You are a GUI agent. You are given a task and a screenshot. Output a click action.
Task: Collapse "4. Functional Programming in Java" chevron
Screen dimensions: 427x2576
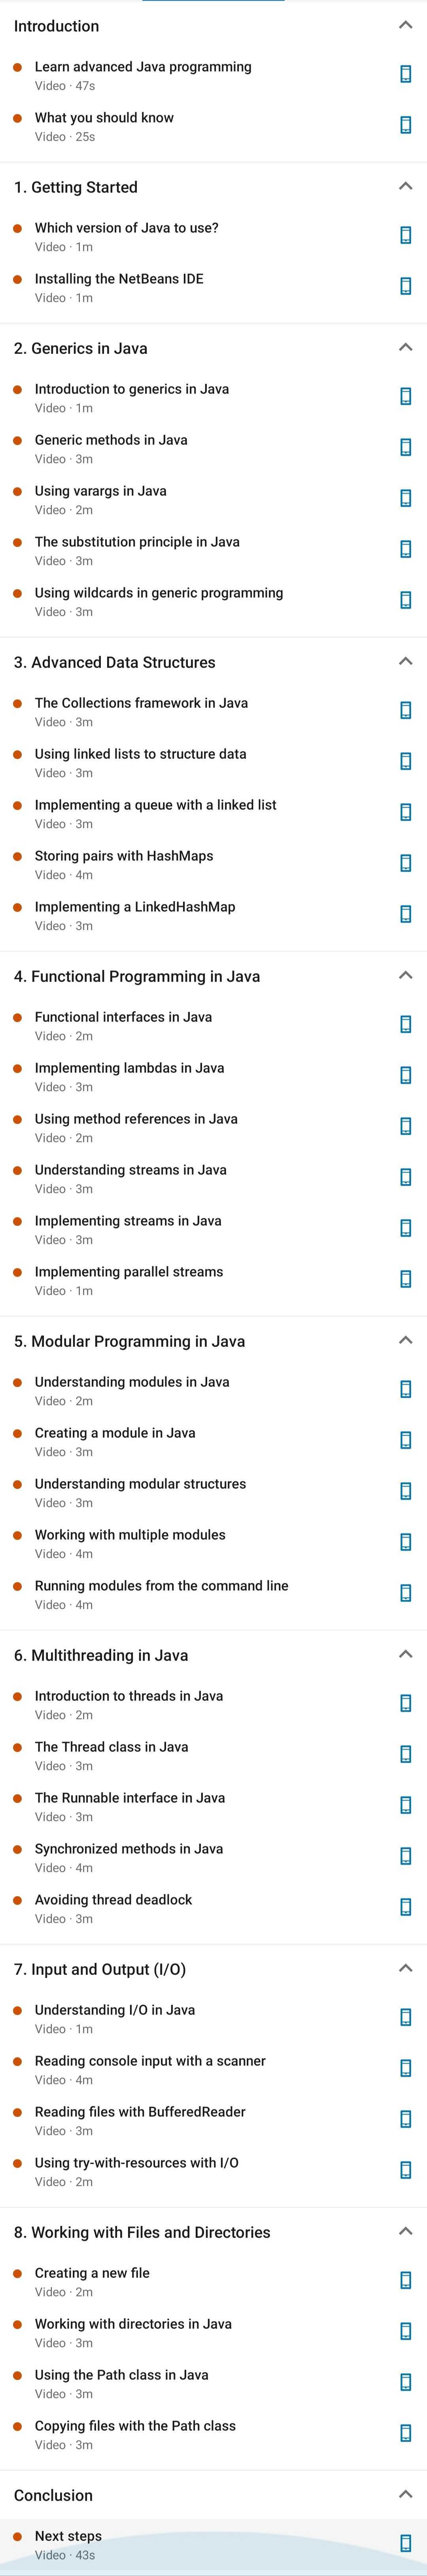tap(405, 975)
